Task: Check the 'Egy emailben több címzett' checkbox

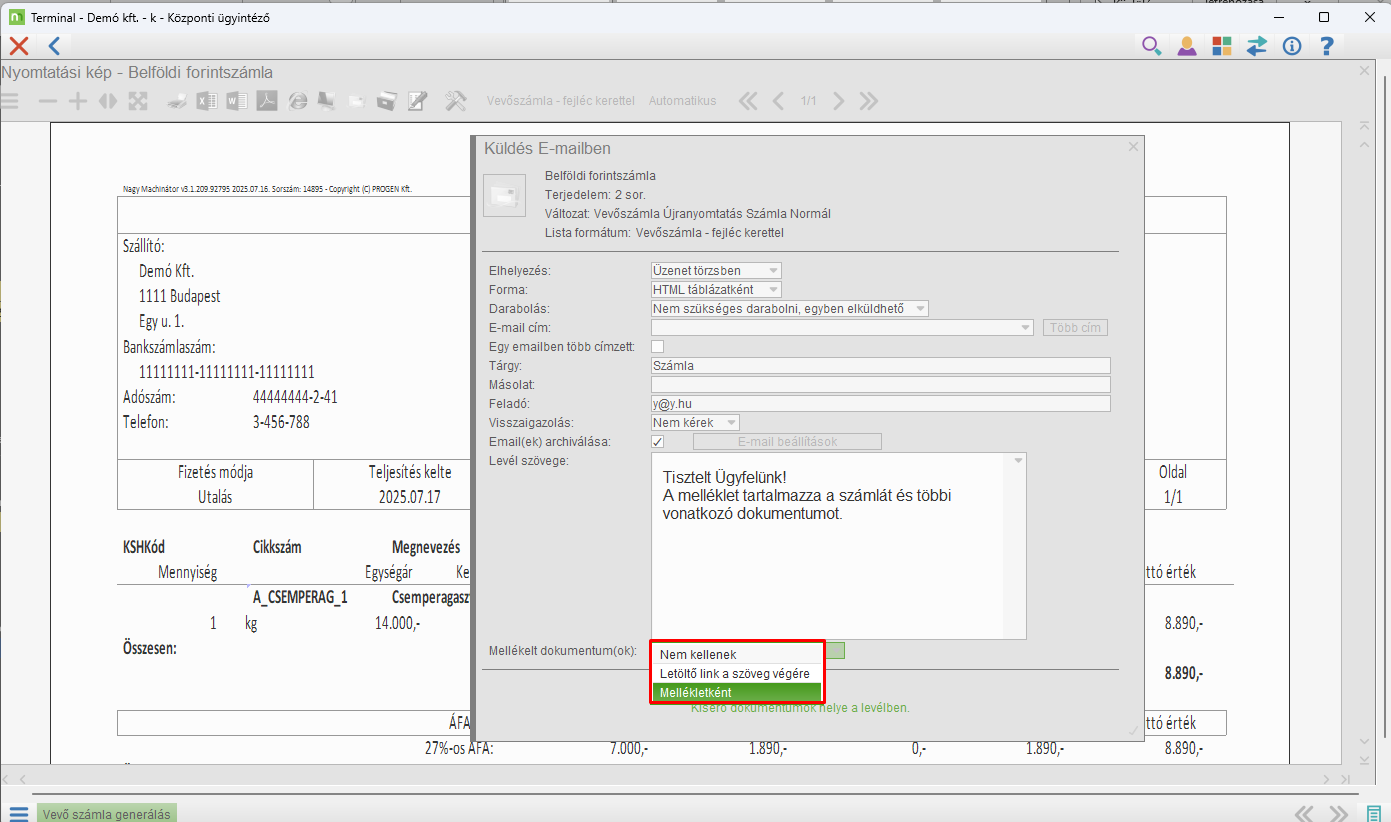Action: pos(658,347)
